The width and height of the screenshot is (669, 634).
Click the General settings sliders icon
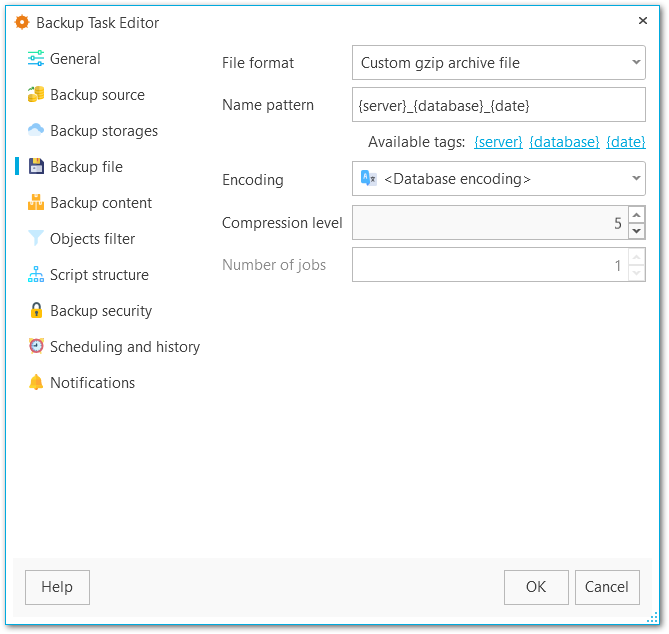pyautogui.click(x=36, y=59)
